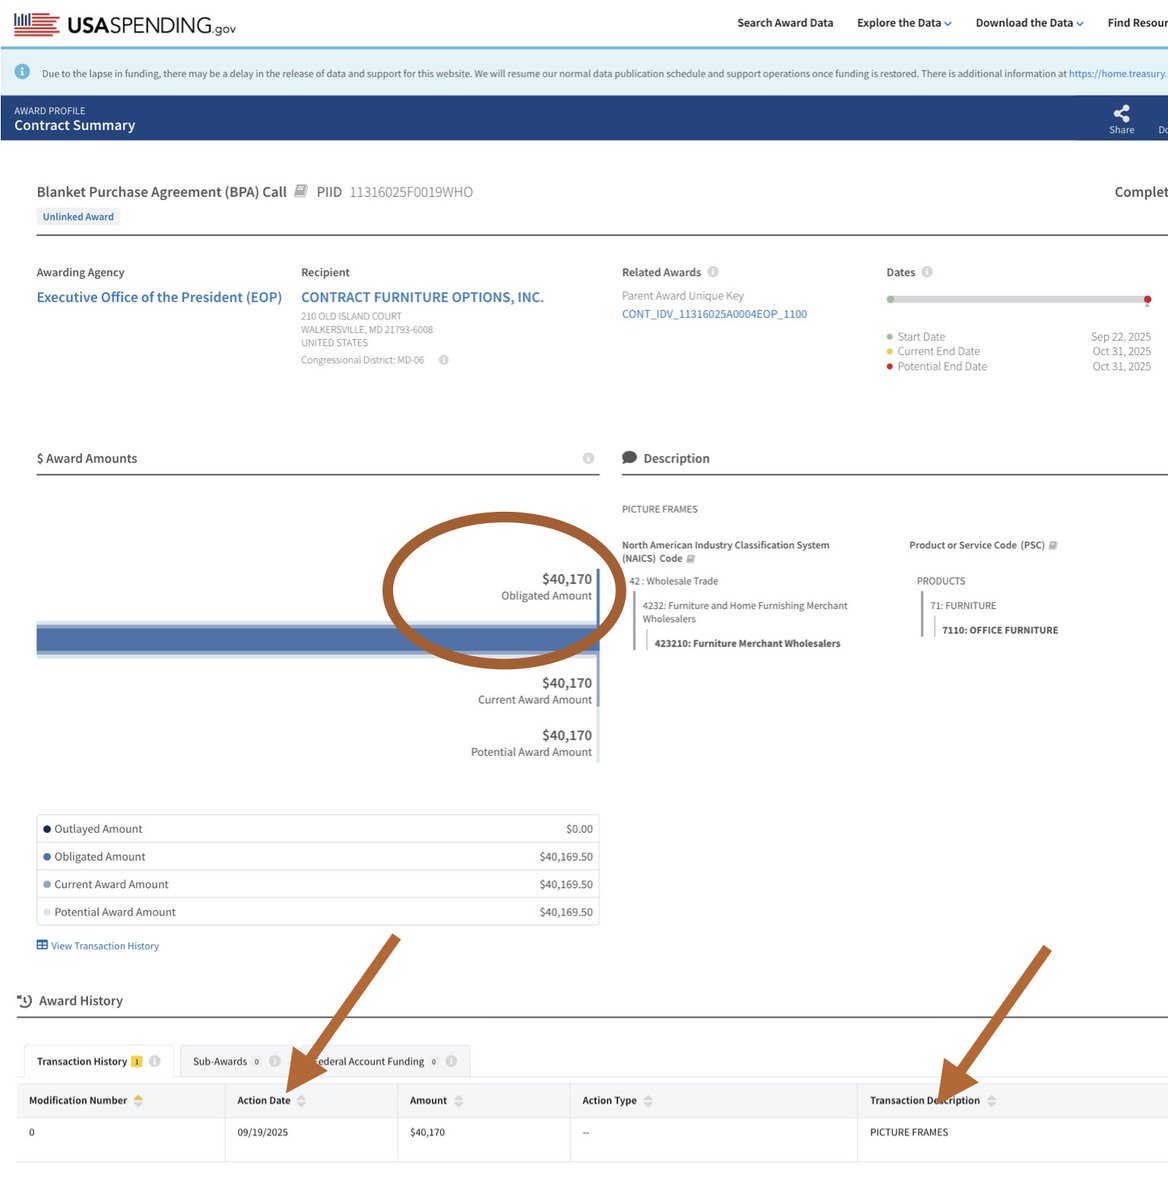Open parent award CONT_IDV_11316025A0004EOP_1100 link

[714, 314]
